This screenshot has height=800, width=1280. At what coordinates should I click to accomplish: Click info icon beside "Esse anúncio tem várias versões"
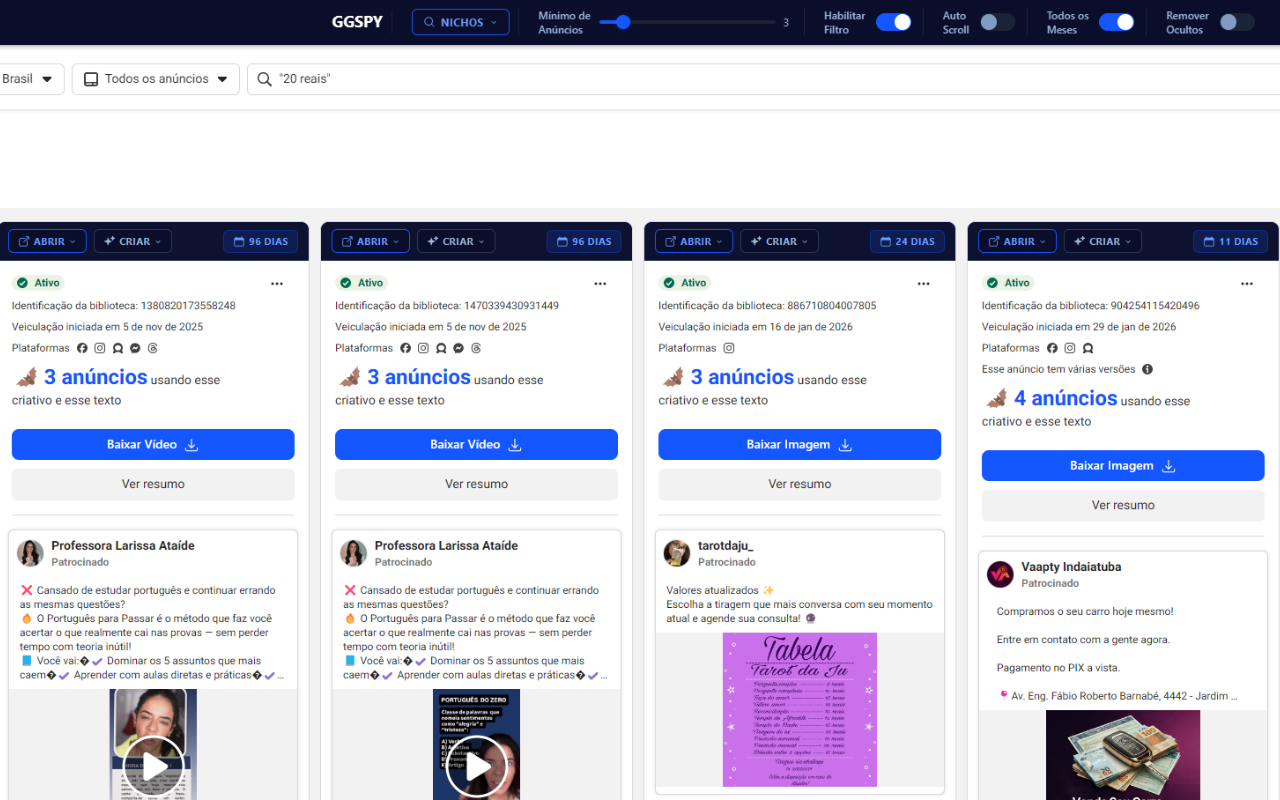click(1147, 369)
